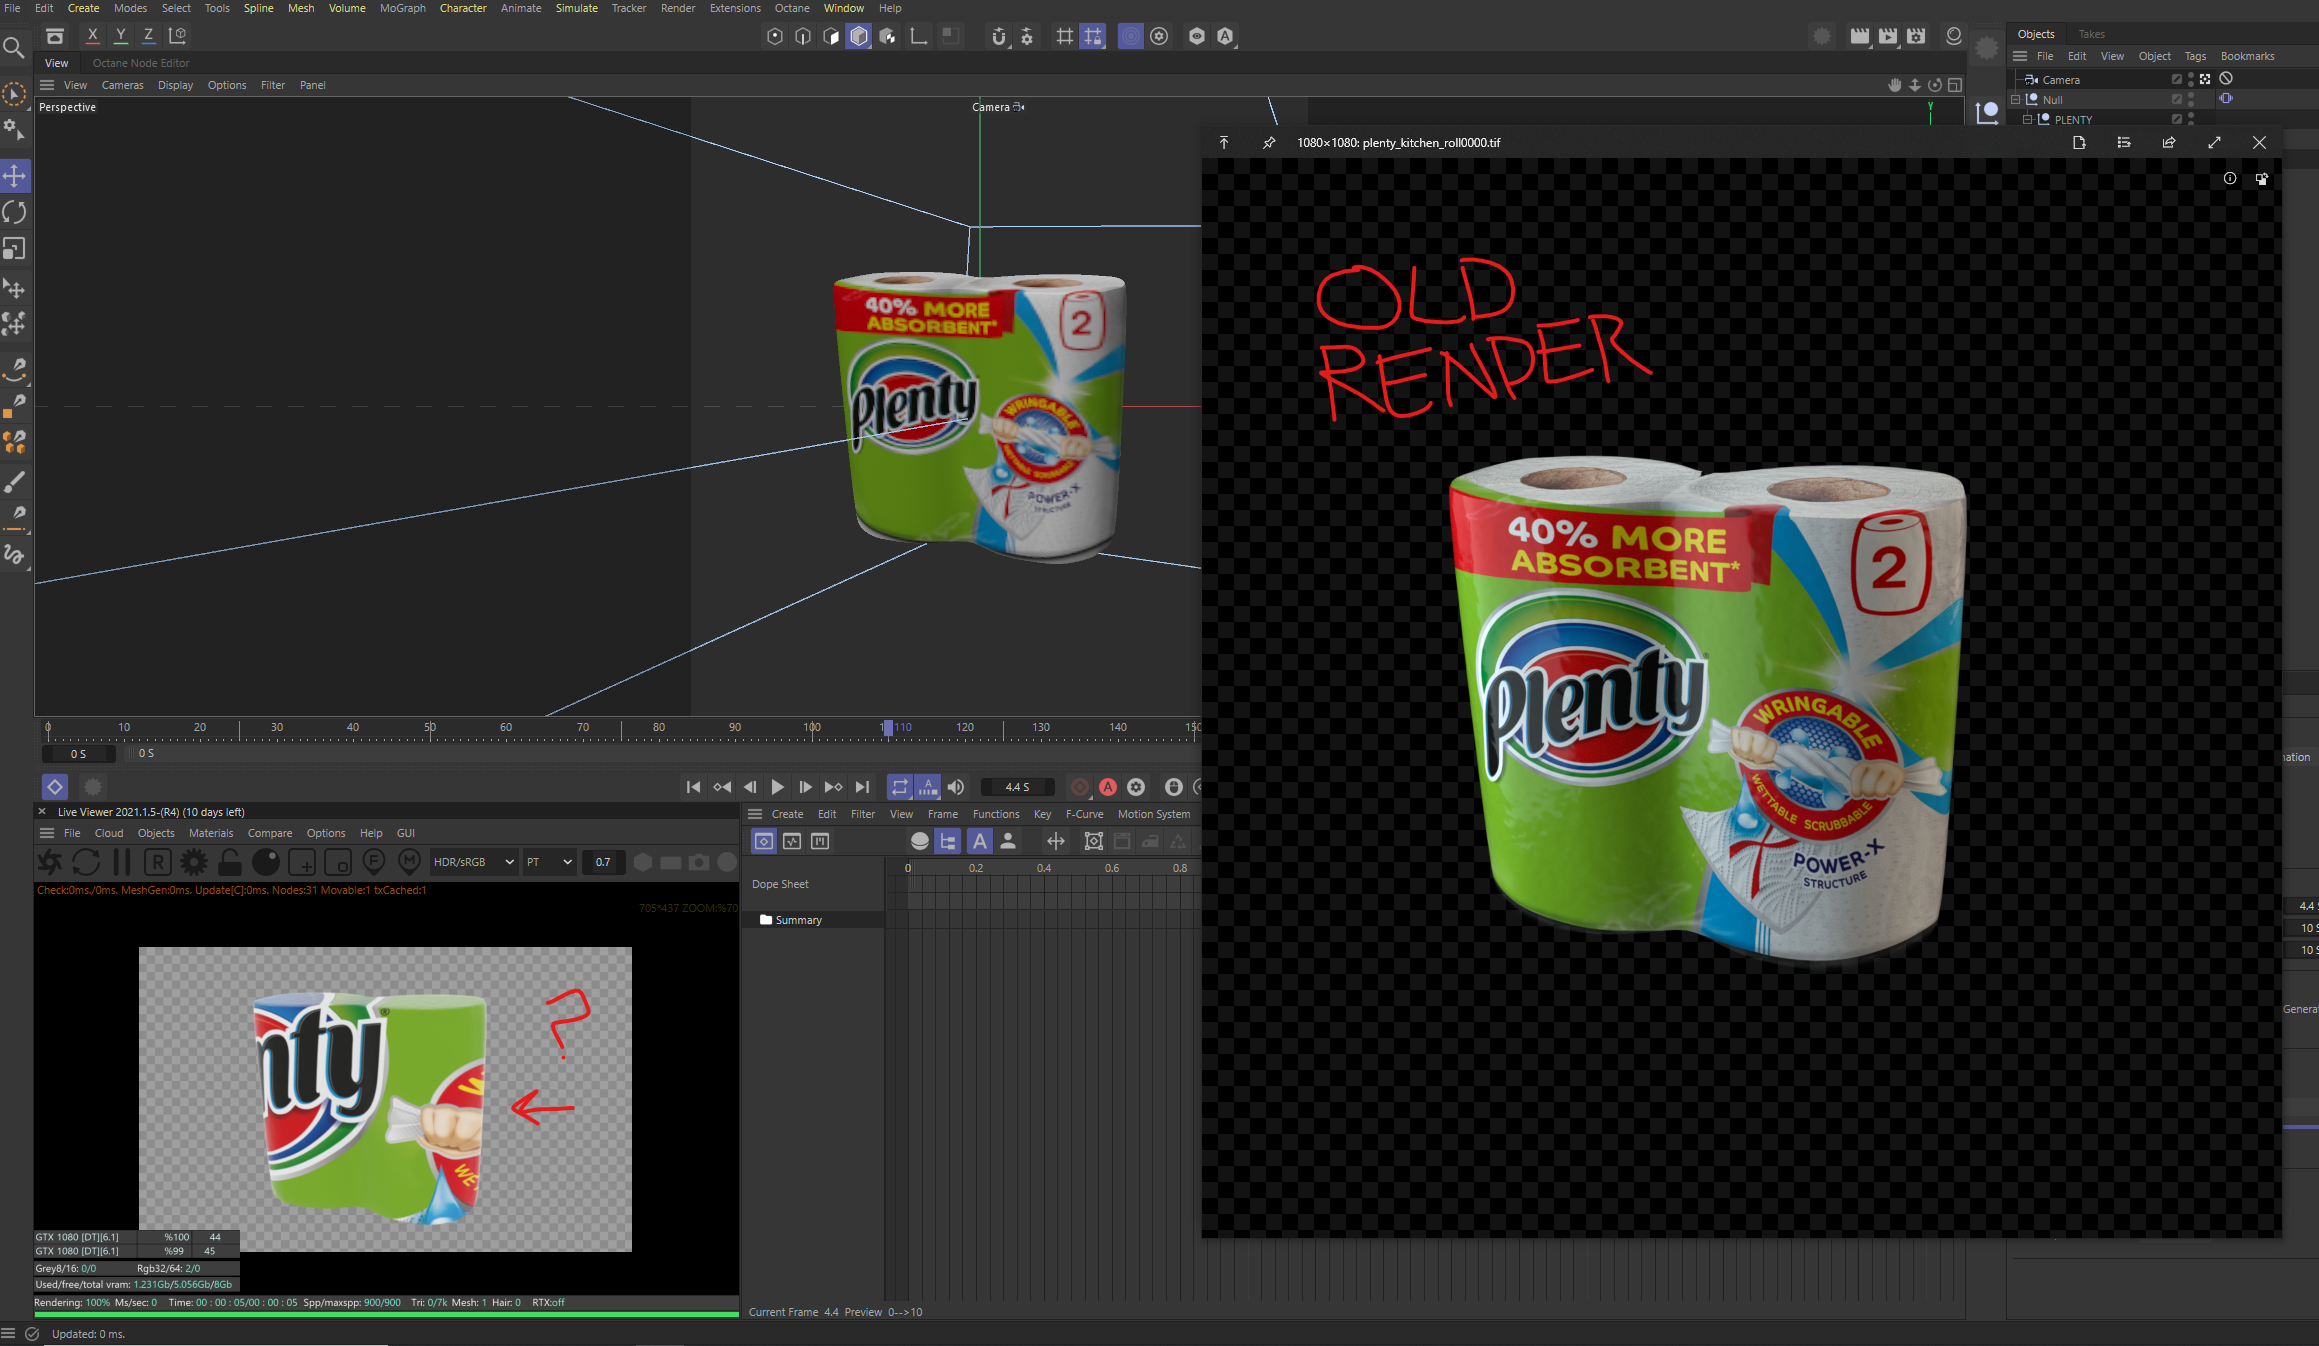The height and width of the screenshot is (1346, 2319).
Task: Select the Model mode cube icon
Action: pyautogui.click(x=859, y=36)
